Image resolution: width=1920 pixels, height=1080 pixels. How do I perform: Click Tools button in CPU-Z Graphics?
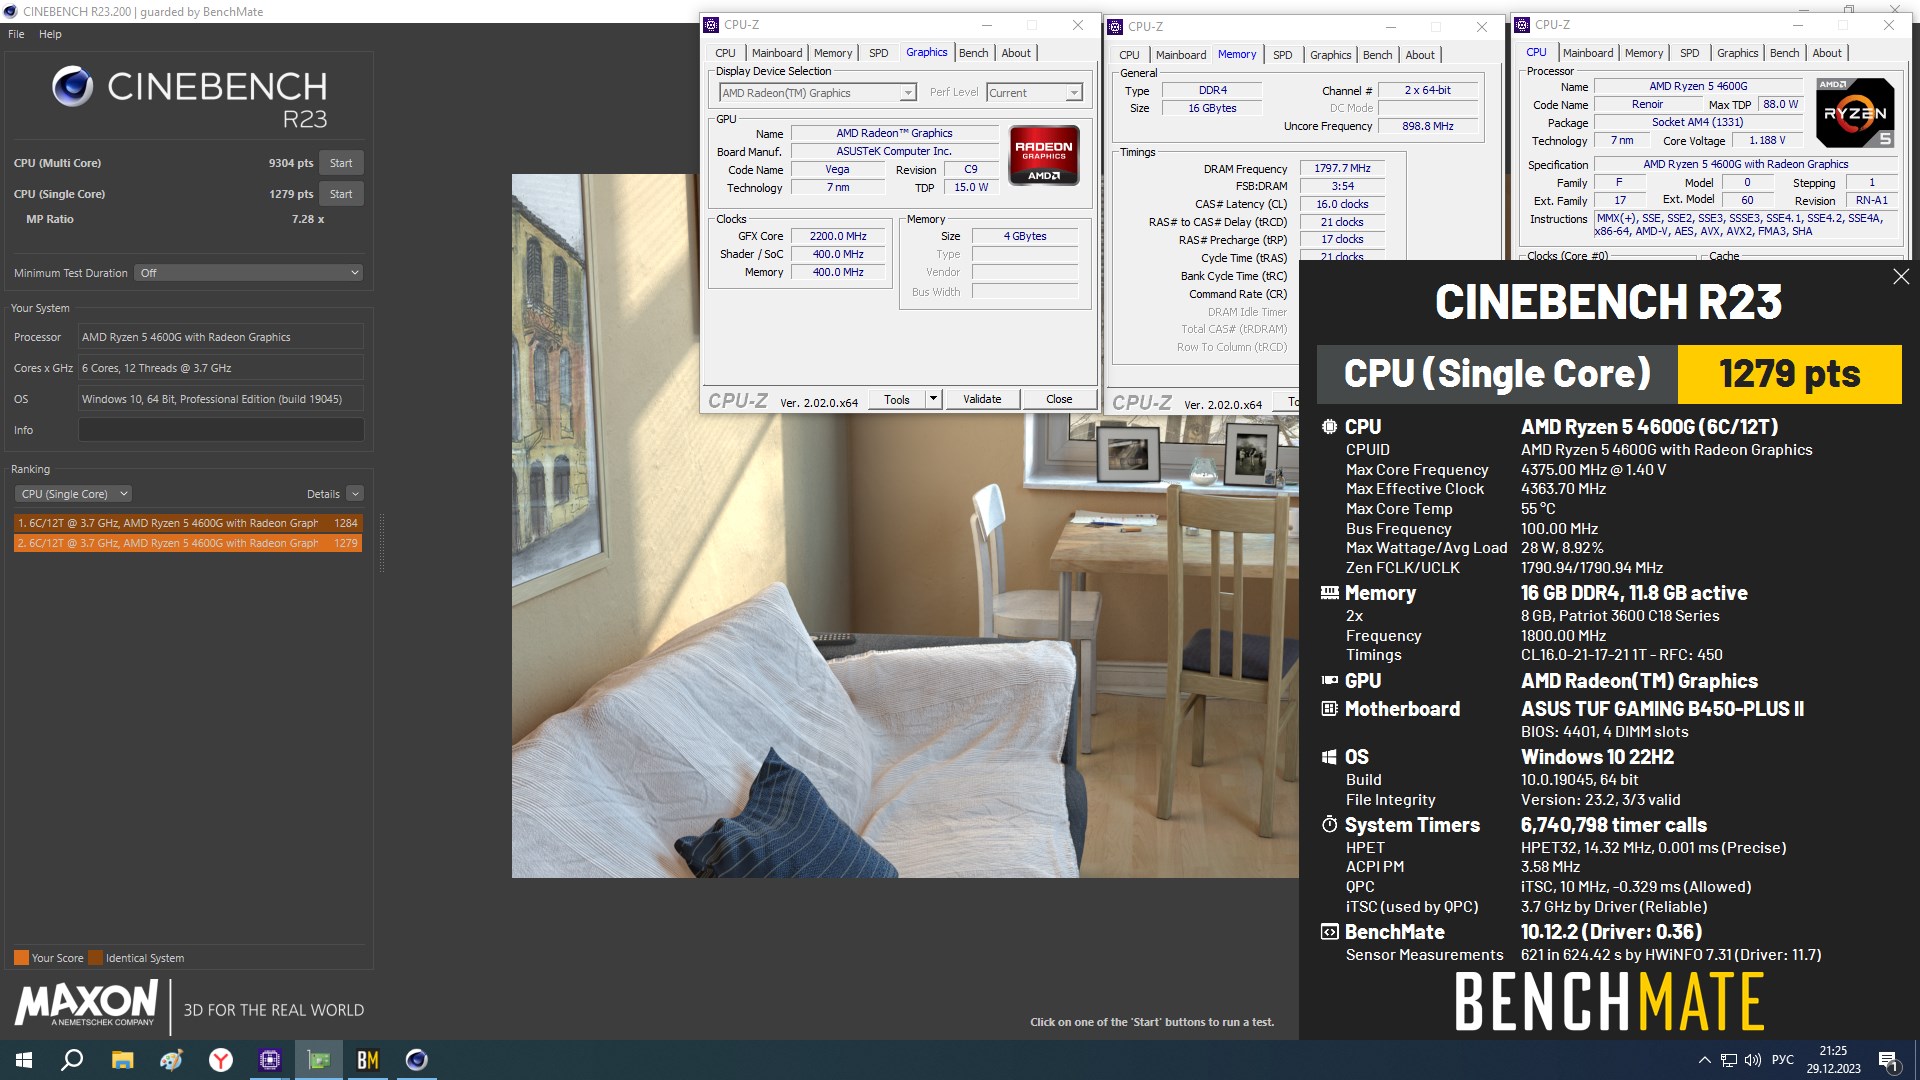click(x=897, y=399)
